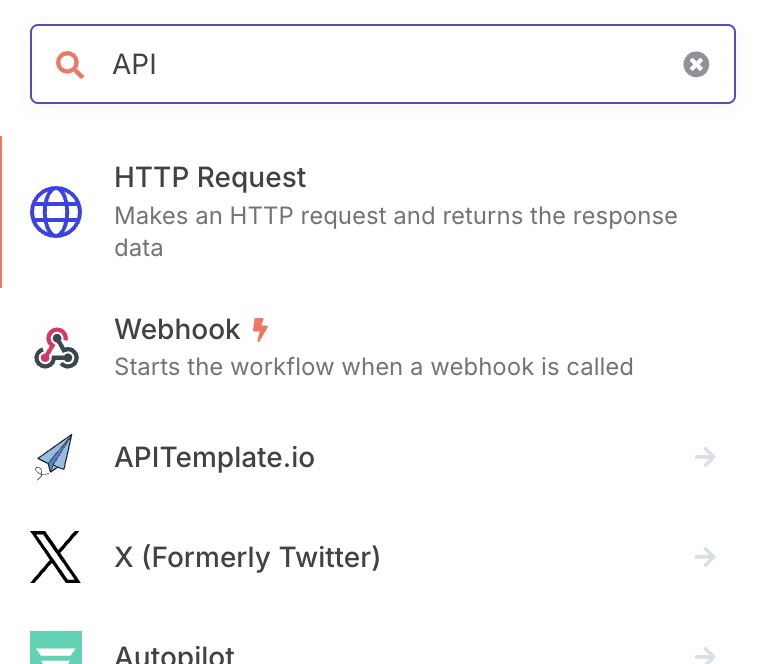
Task: Select the green Autopilot icon
Action: point(56,648)
